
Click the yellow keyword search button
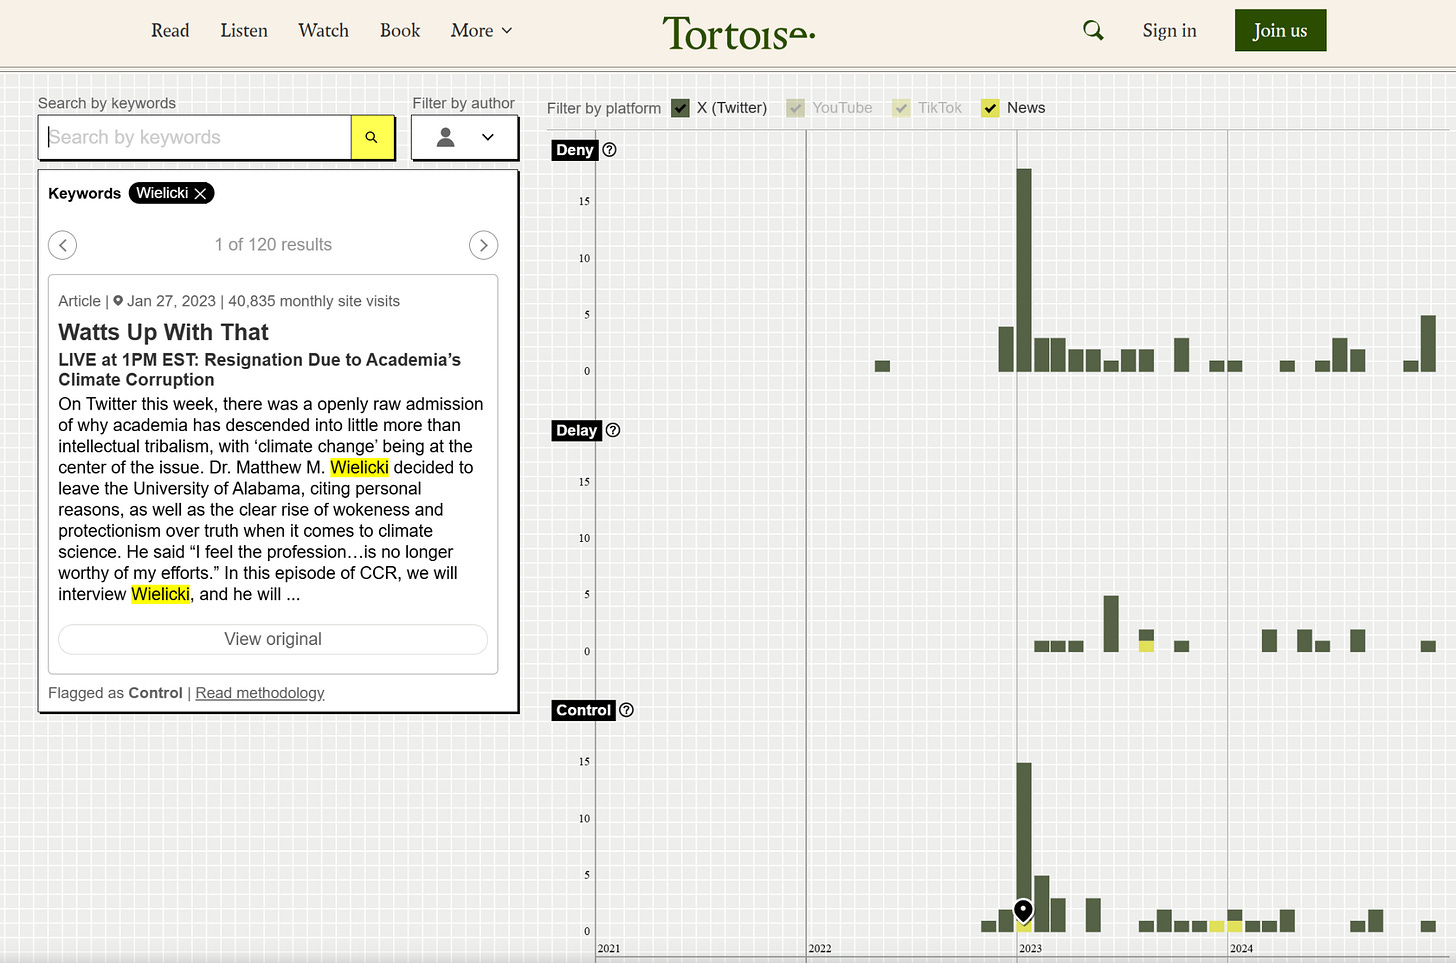tap(372, 138)
